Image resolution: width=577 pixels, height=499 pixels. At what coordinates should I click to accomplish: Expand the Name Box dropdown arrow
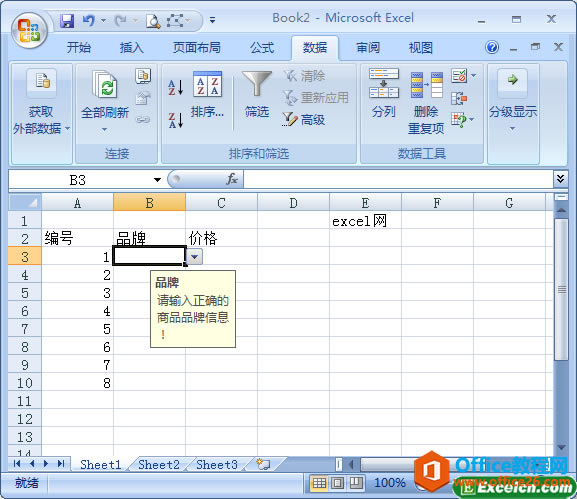click(x=157, y=180)
